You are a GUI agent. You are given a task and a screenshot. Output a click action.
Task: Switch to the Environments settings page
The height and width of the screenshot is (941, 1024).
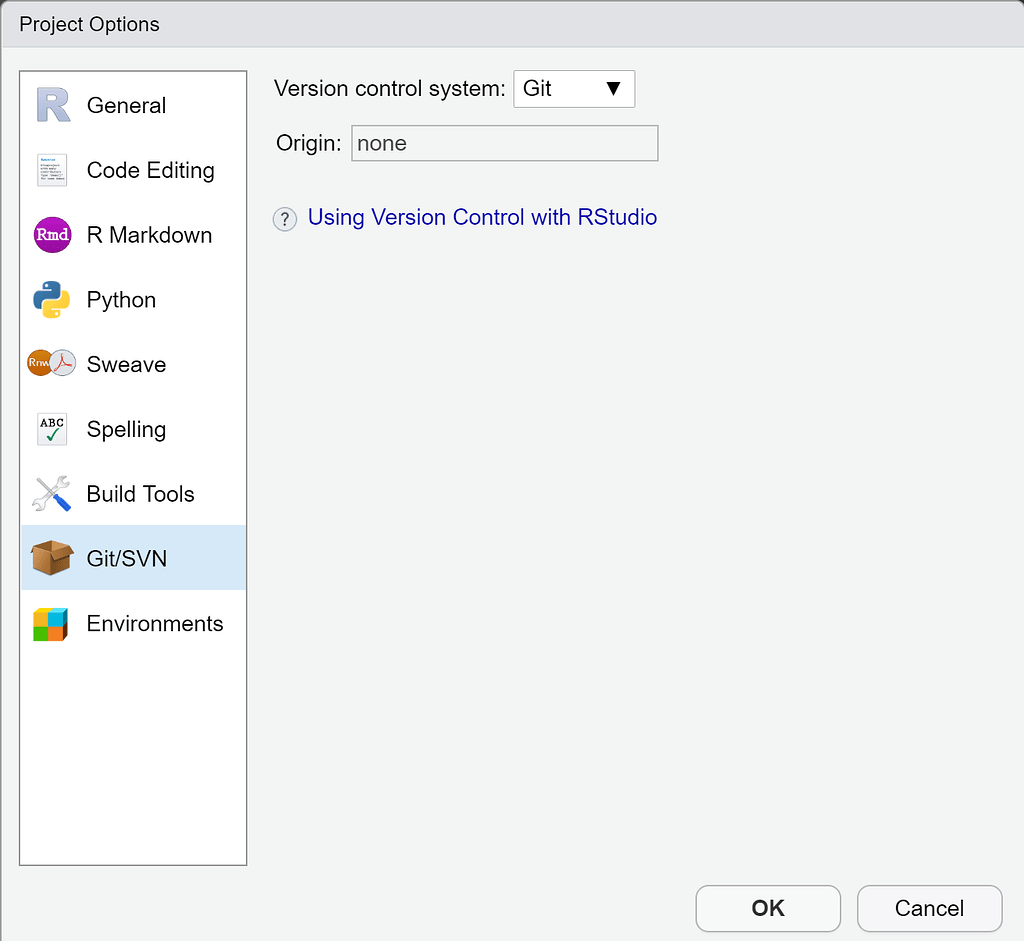click(154, 622)
